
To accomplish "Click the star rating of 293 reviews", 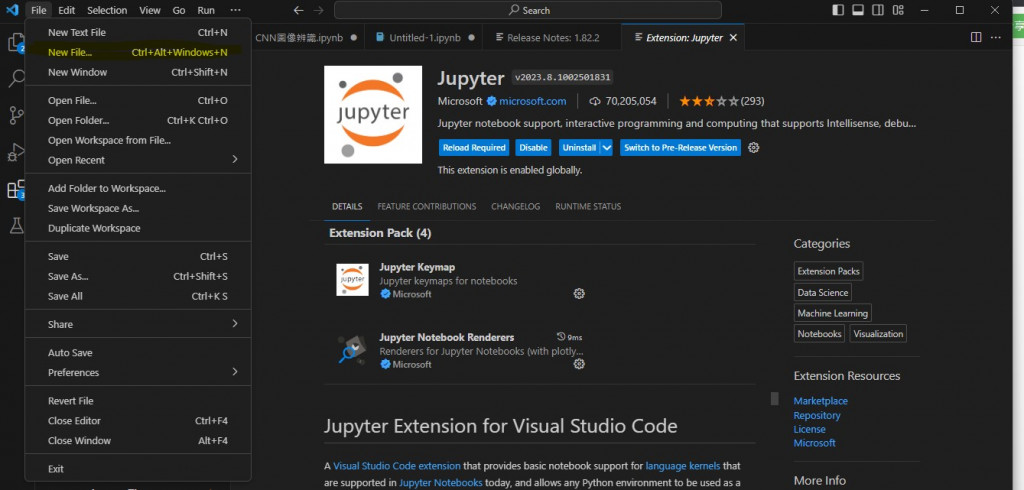I will 722,101.
